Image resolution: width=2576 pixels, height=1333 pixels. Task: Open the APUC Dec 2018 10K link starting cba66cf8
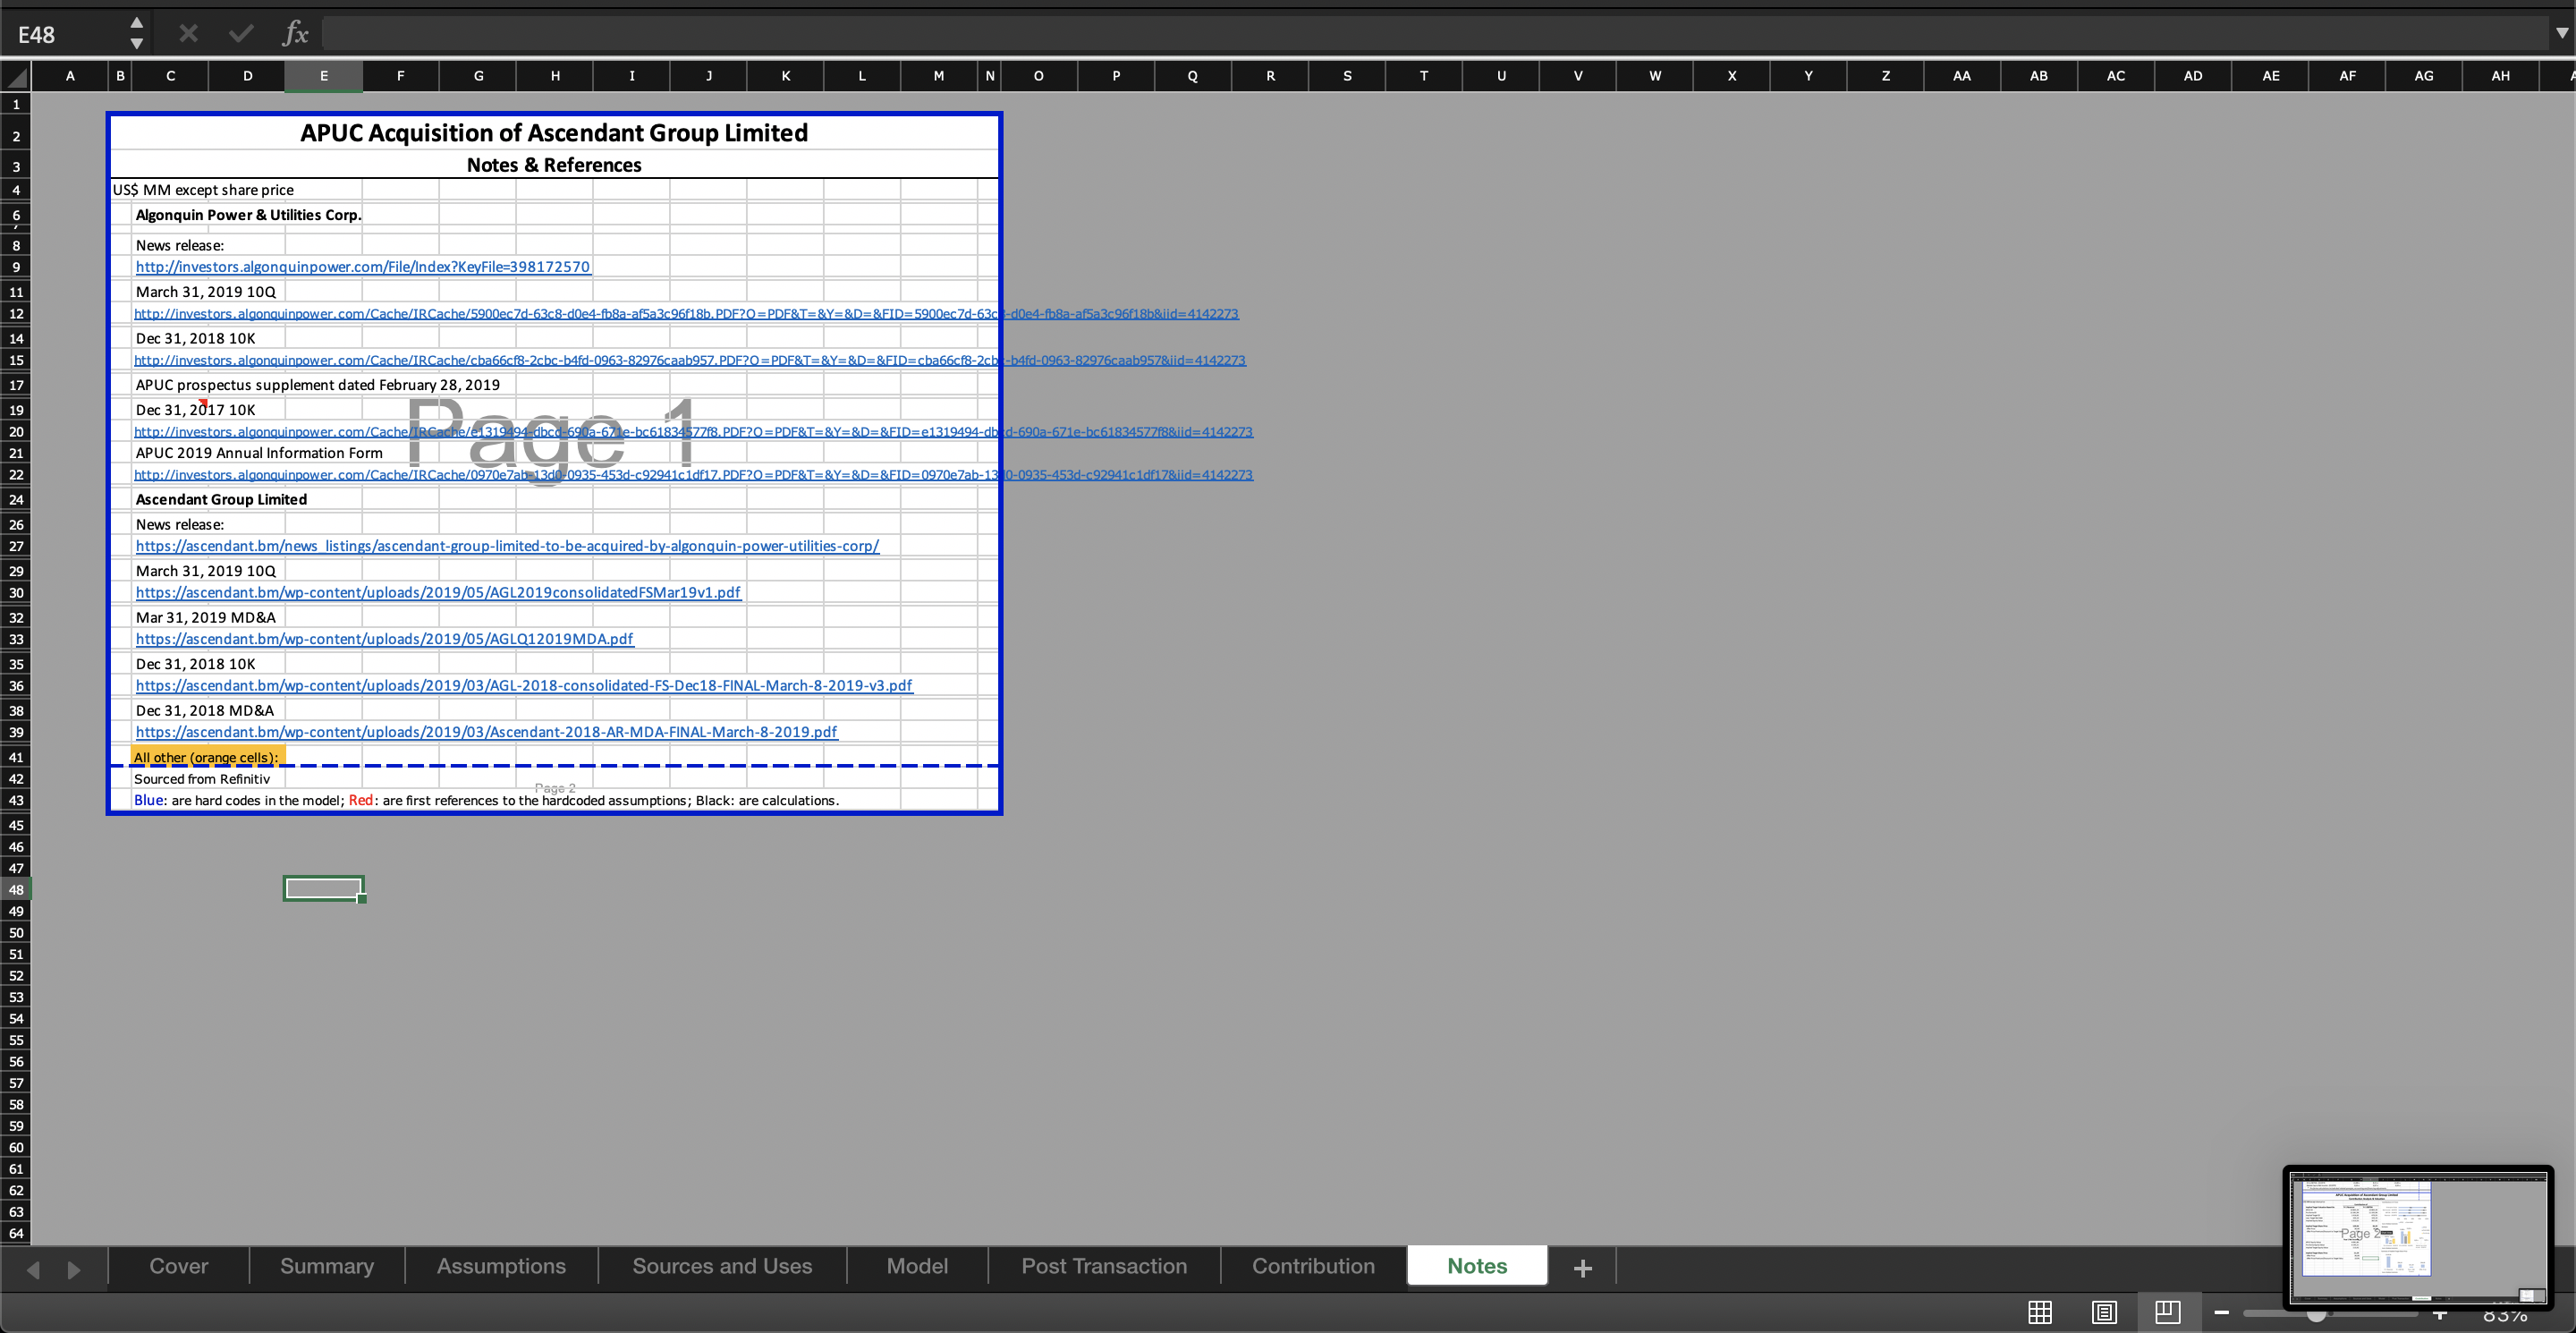point(690,360)
